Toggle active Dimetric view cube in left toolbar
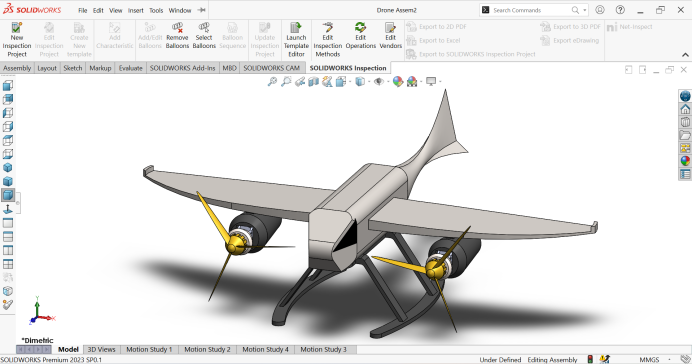 (x=8, y=195)
